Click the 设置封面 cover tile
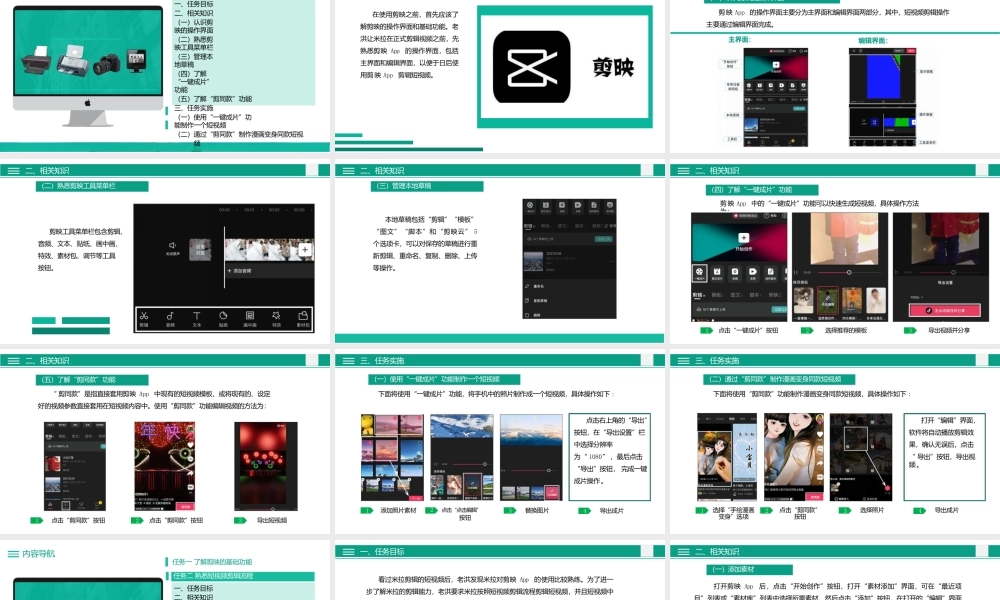 click(x=200, y=249)
